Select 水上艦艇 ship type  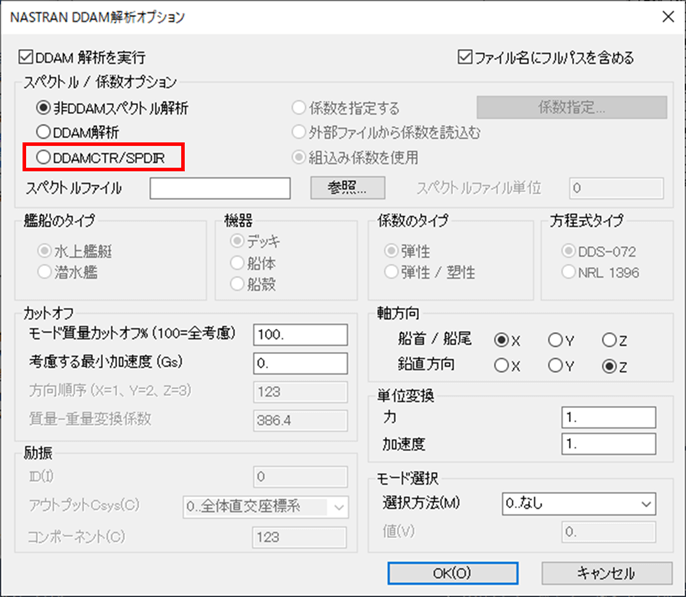tap(44, 251)
